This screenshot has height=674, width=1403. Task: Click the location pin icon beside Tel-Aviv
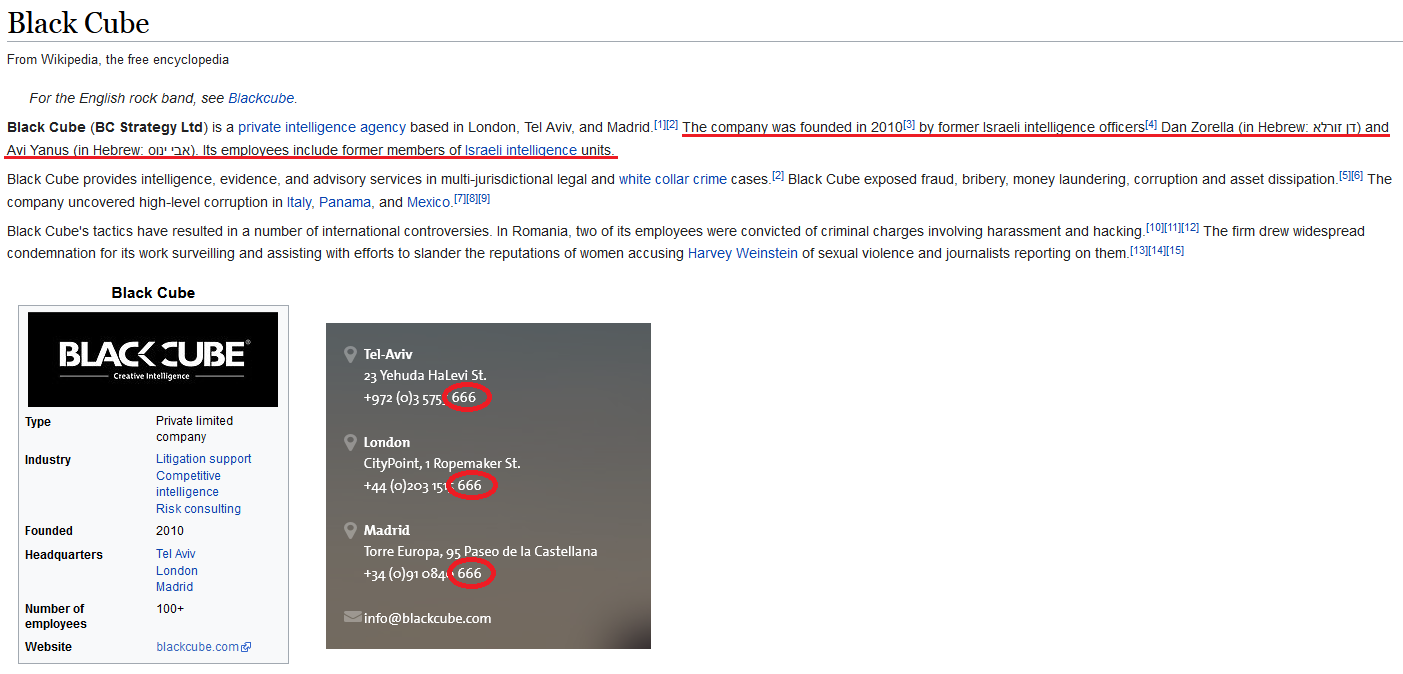pyautogui.click(x=350, y=354)
